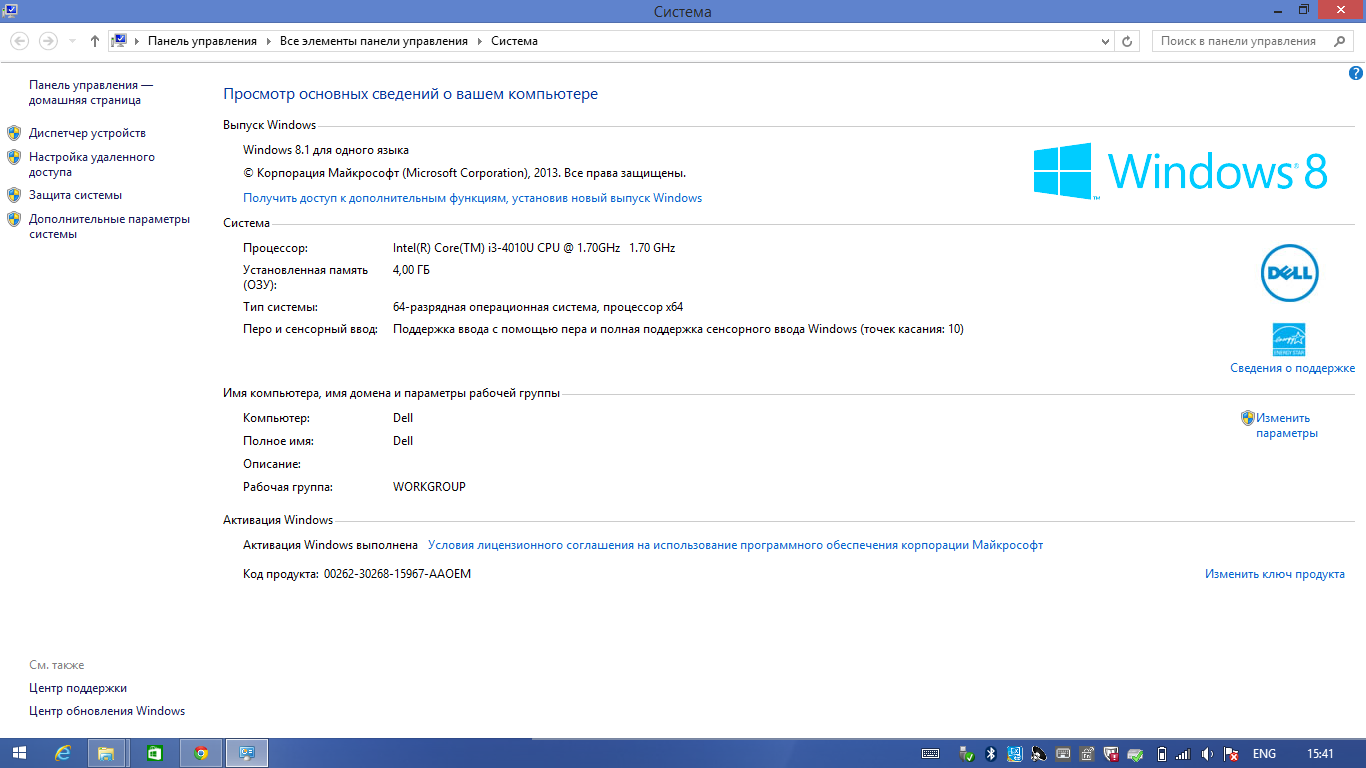This screenshot has height=768, width=1366.
Task: Click the 4,00 ГБ memory value
Action: pos(412,270)
